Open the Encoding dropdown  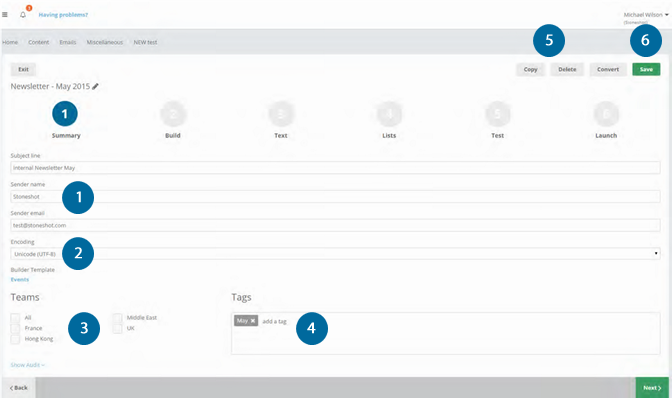point(335,254)
